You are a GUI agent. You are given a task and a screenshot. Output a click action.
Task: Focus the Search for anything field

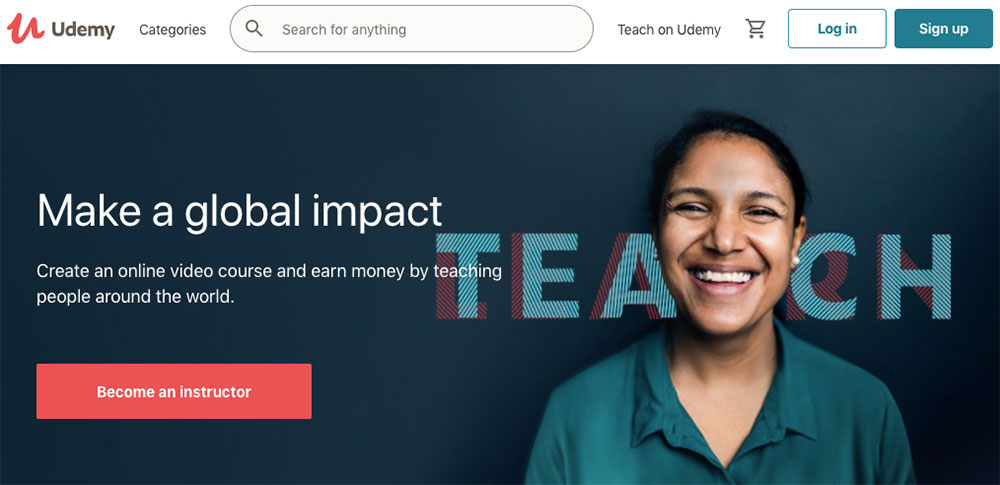point(411,29)
